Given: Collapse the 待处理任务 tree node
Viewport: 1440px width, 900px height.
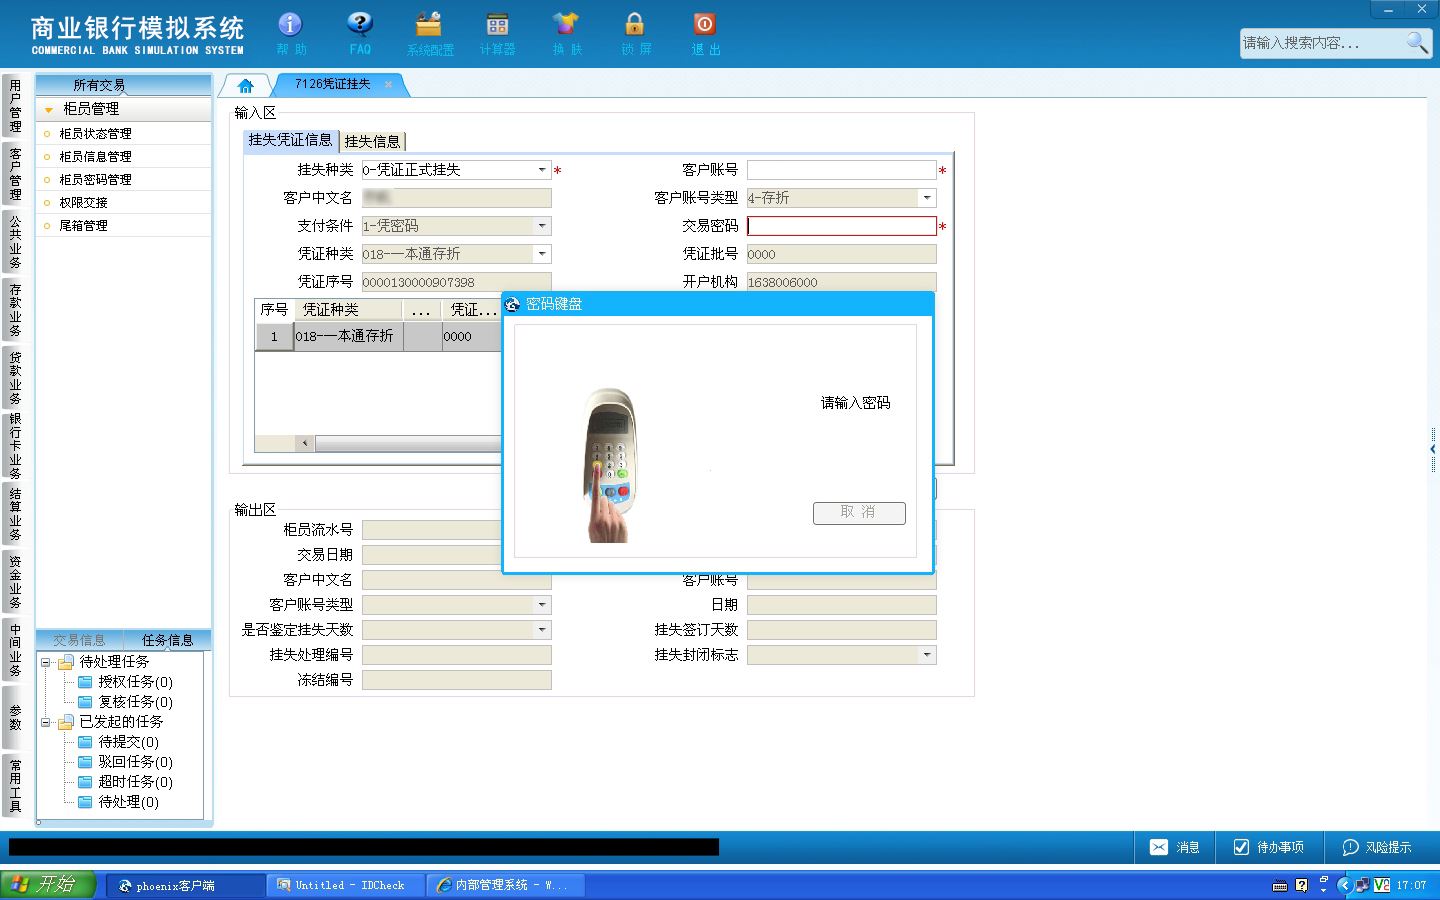Looking at the screenshot, I should pyautogui.click(x=45, y=662).
